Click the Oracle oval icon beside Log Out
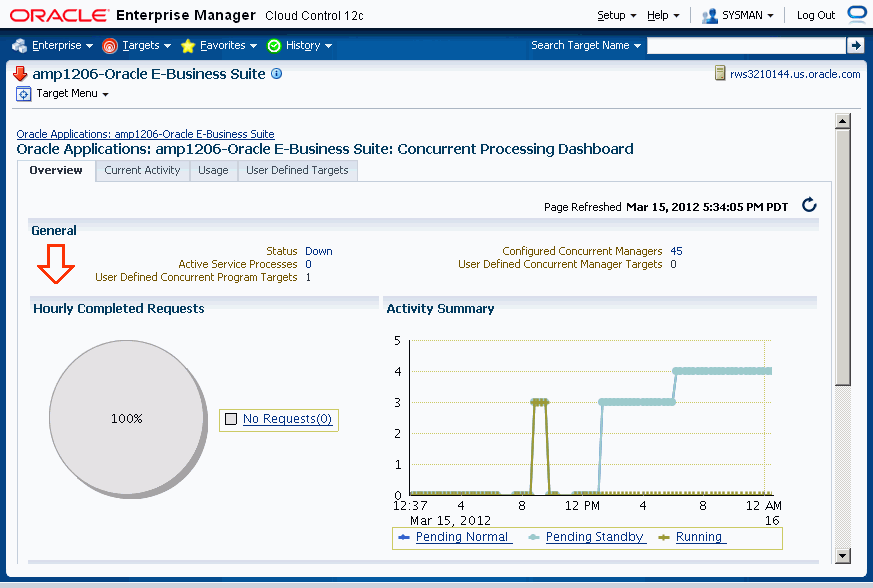The image size is (873, 588). click(x=857, y=14)
